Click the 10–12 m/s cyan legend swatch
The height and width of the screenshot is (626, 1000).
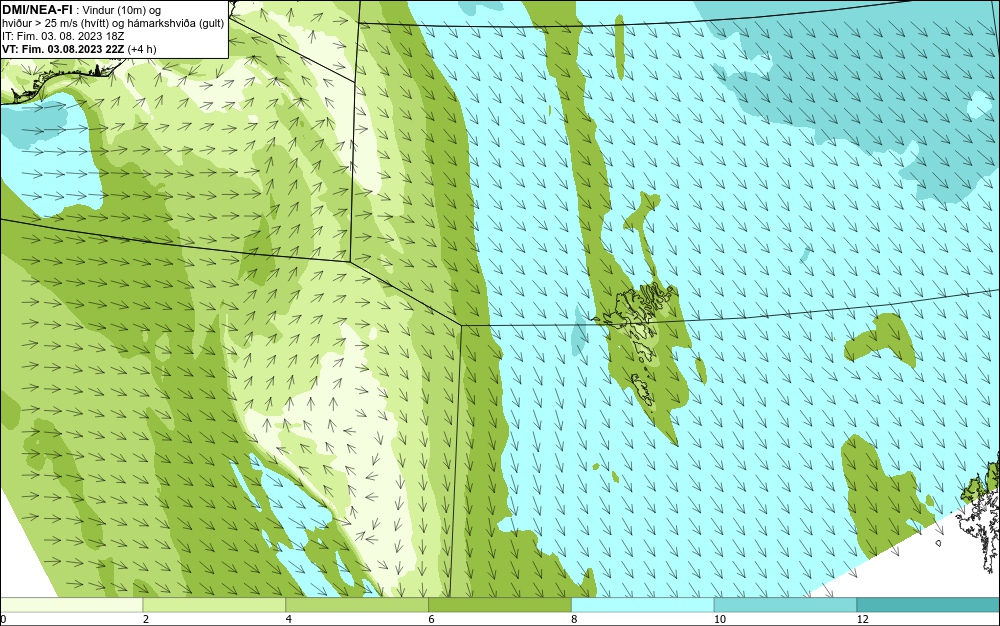pyautogui.click(x=786, y=605)
